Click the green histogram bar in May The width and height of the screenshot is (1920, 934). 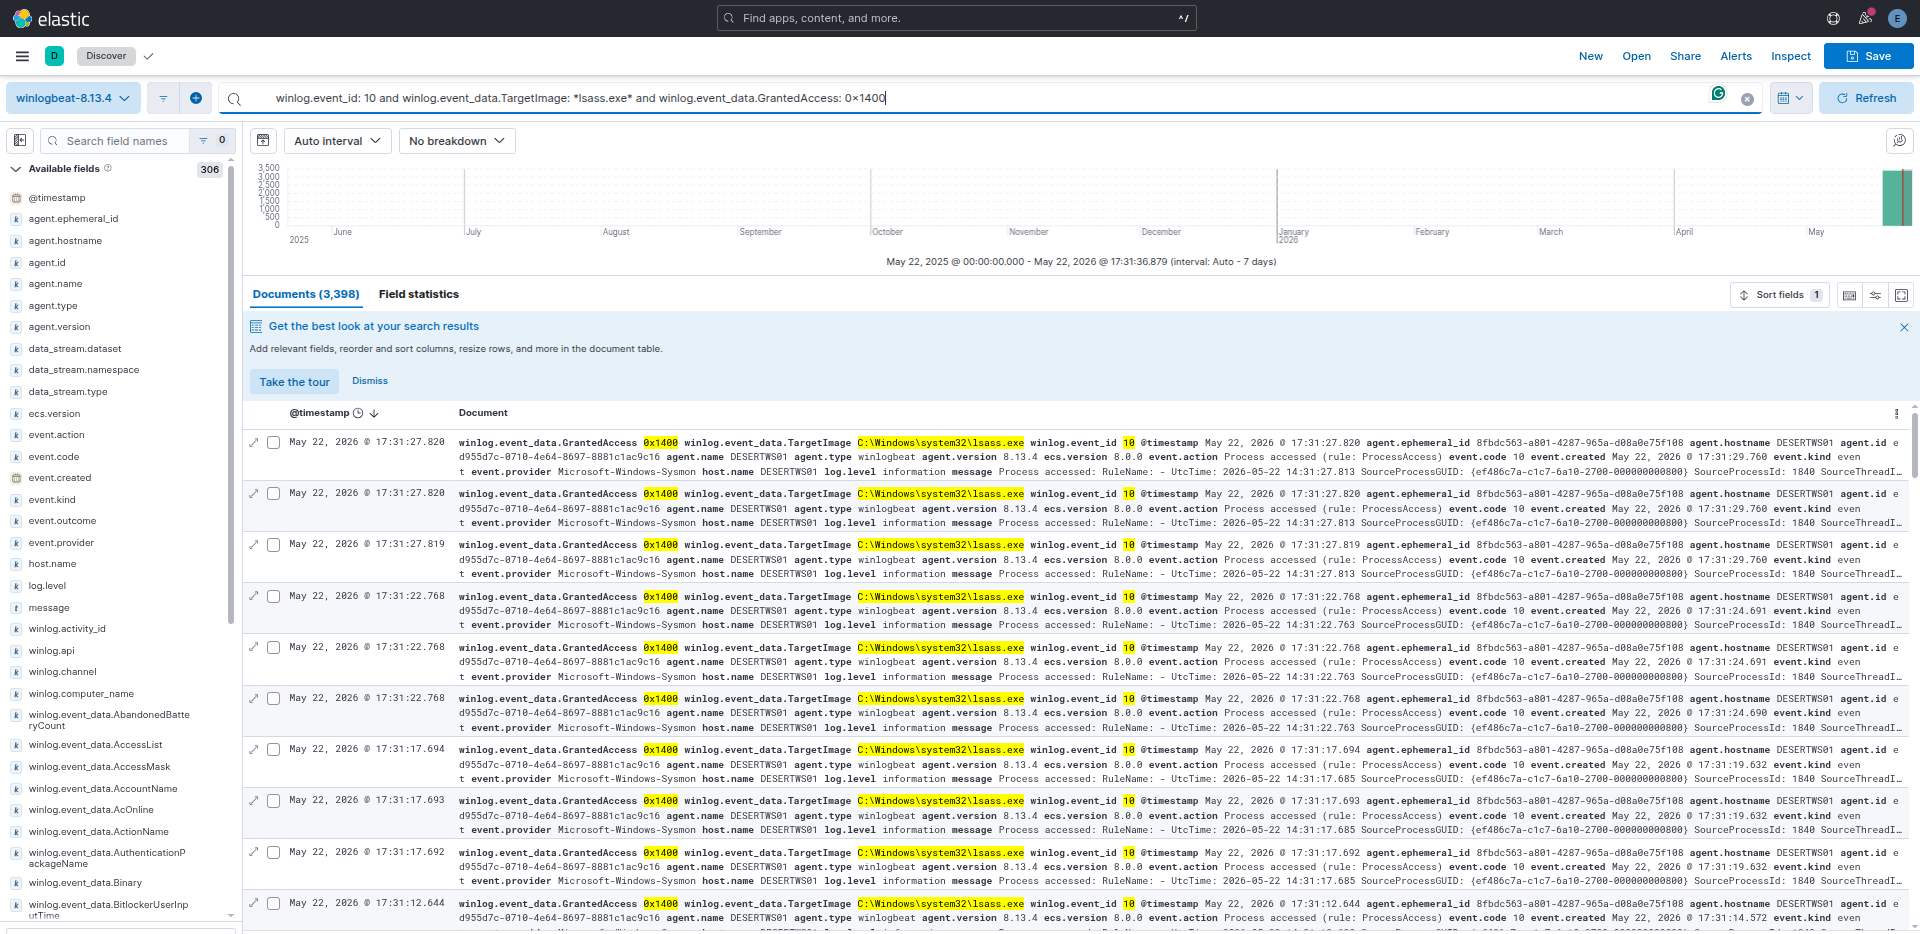(1897, 198)
